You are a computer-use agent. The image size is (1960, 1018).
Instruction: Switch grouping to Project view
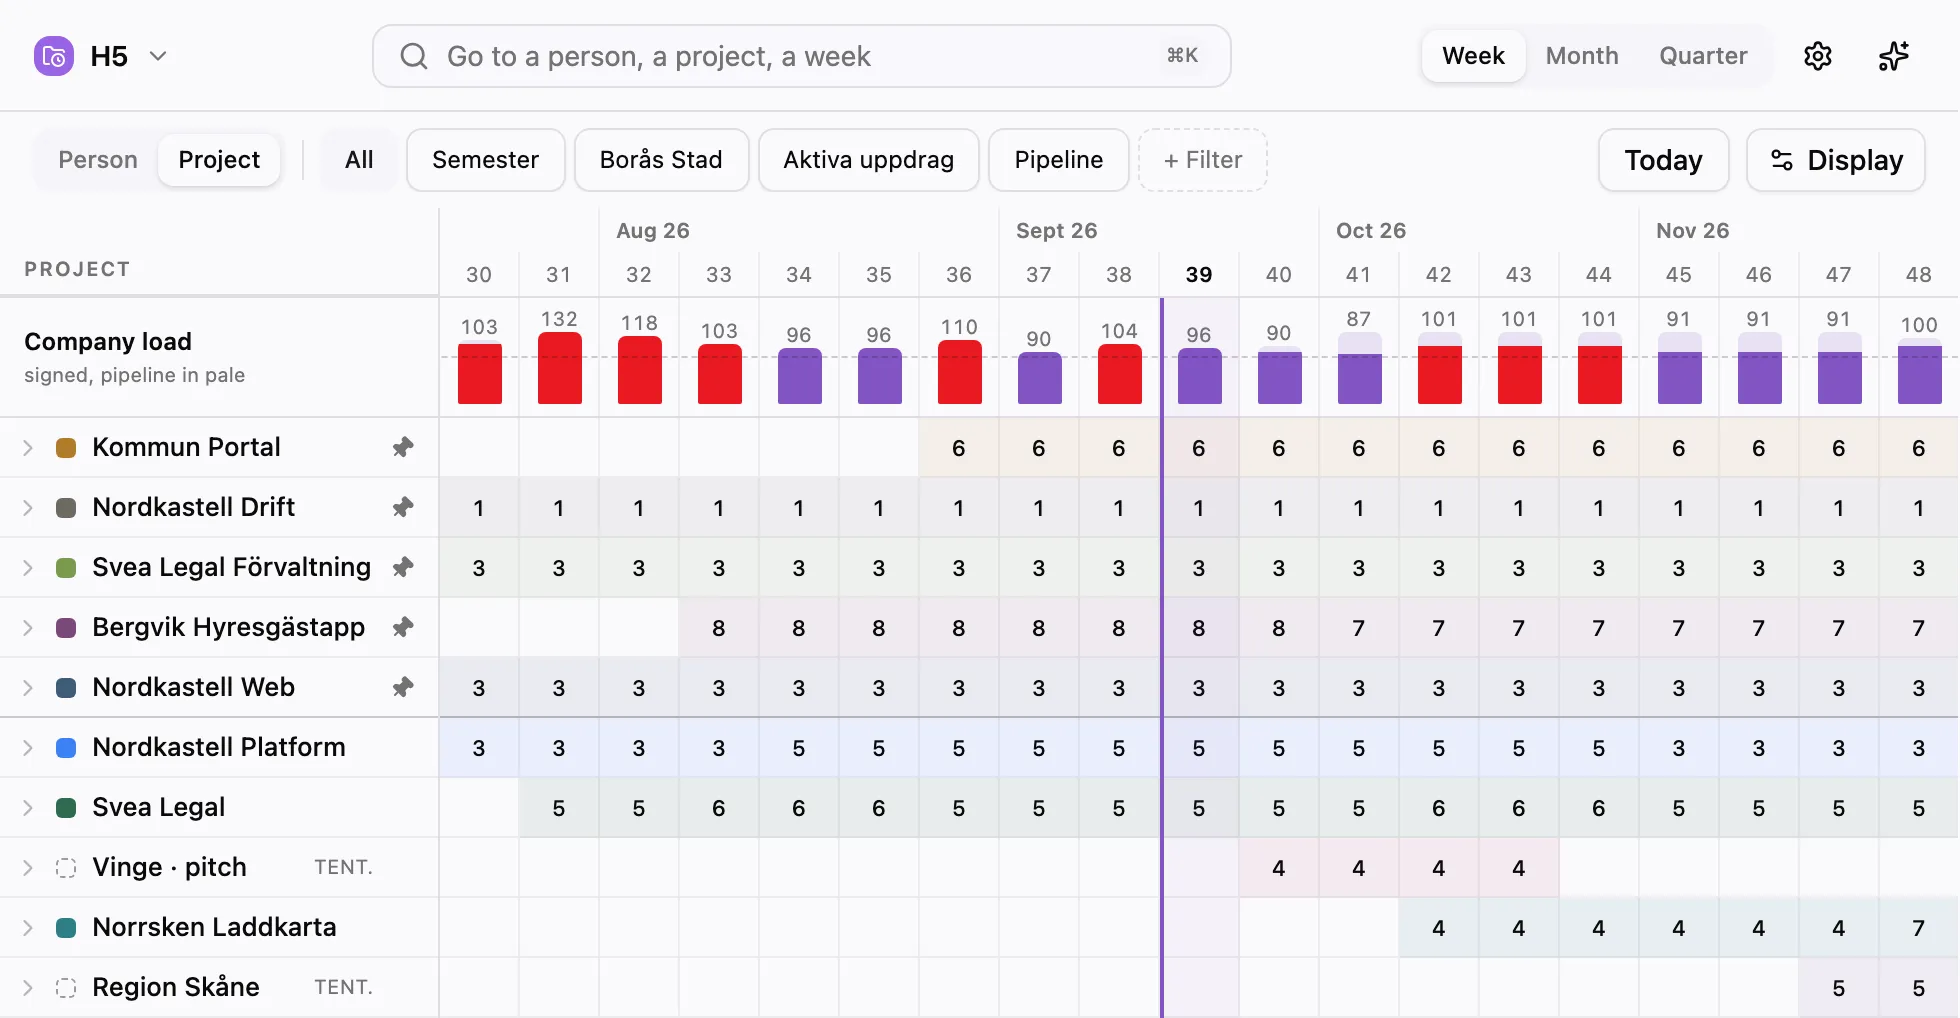pos(219,160)
